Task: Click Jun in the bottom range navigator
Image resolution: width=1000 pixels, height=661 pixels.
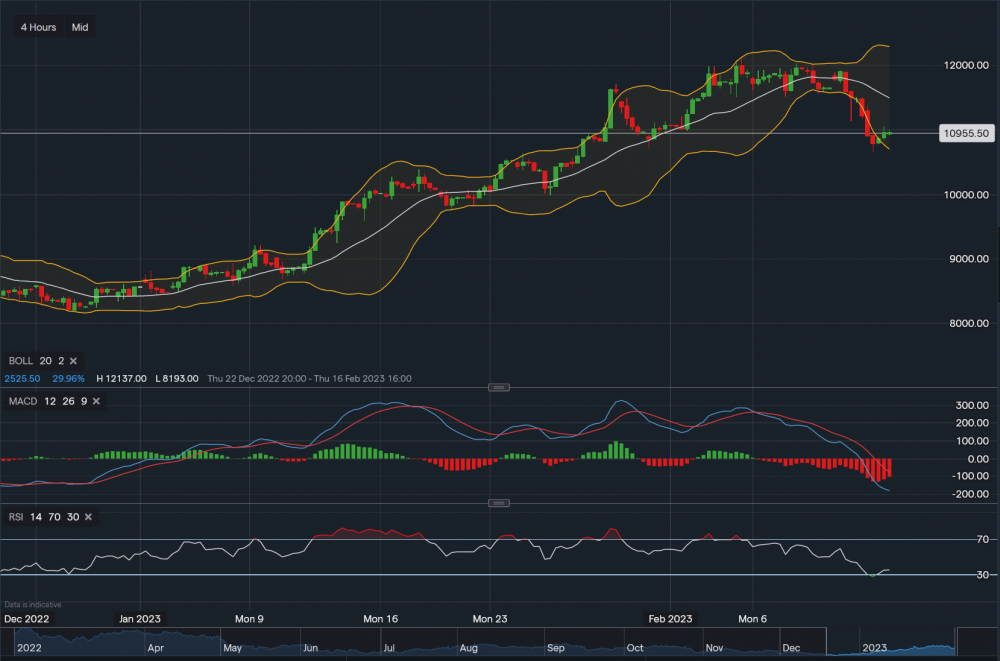Action: [x=313, y=648]
